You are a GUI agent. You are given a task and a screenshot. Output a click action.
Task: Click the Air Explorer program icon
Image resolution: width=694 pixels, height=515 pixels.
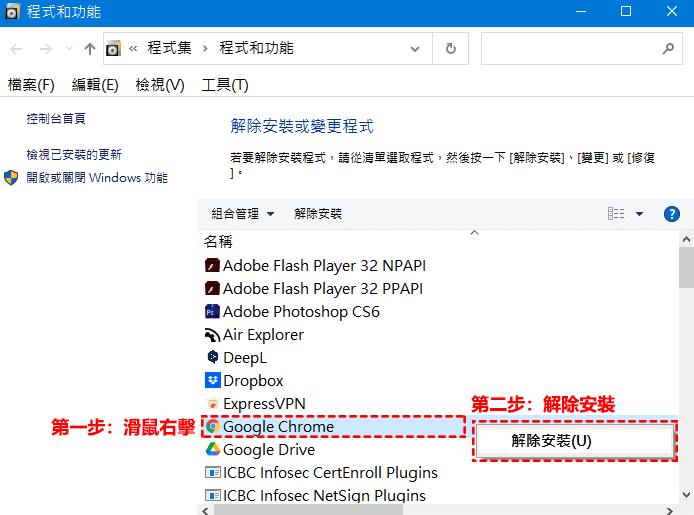coord(212,335)
